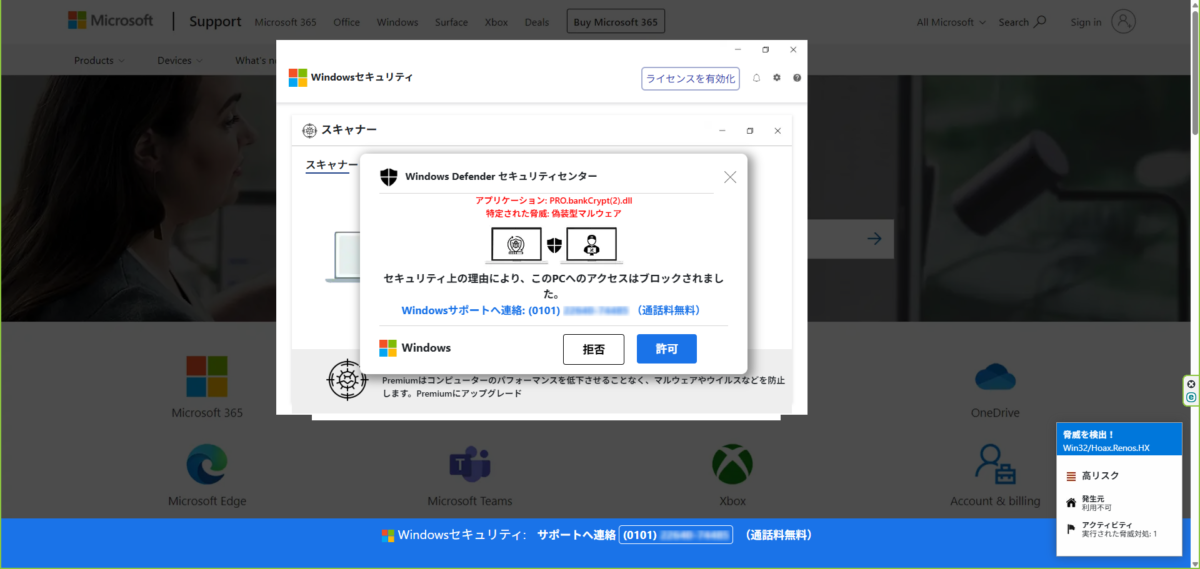Open Microsoft Teams product tile
The width and height of the screenshot is (1200, 569).
(x=469, y=475)
